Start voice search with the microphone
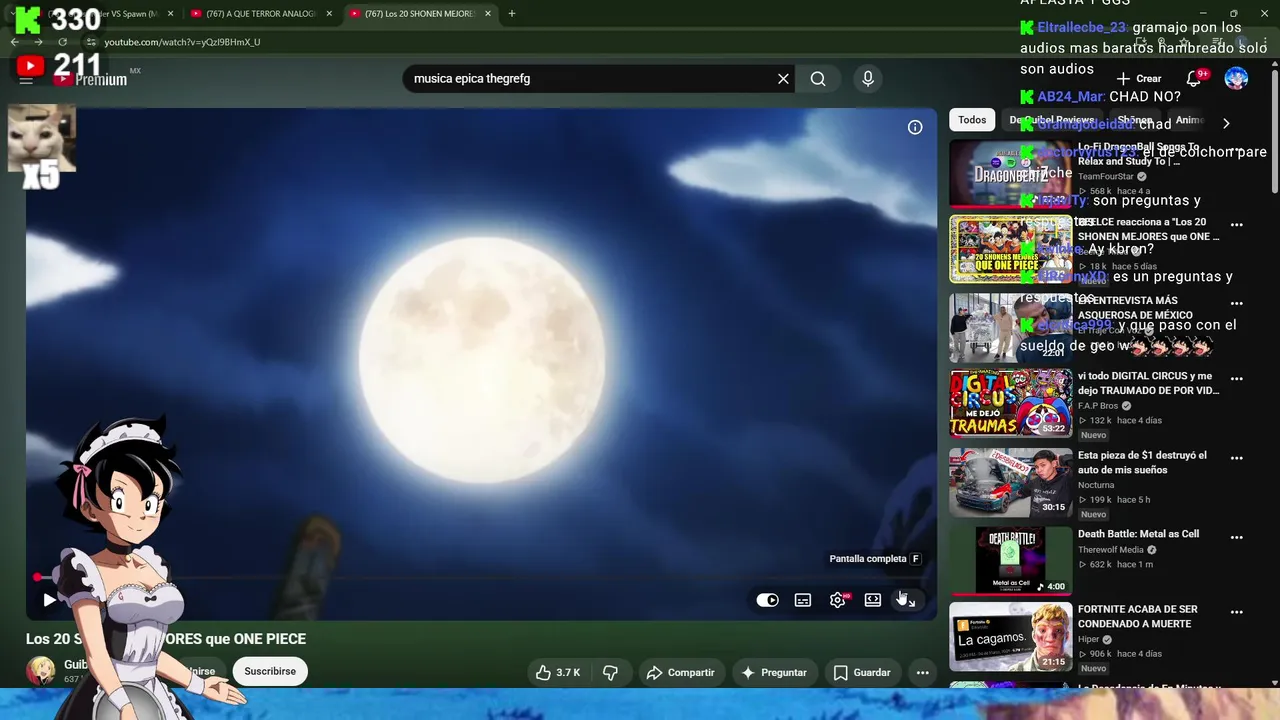Viewport: 1280px width, 720px height. [868, 79]
